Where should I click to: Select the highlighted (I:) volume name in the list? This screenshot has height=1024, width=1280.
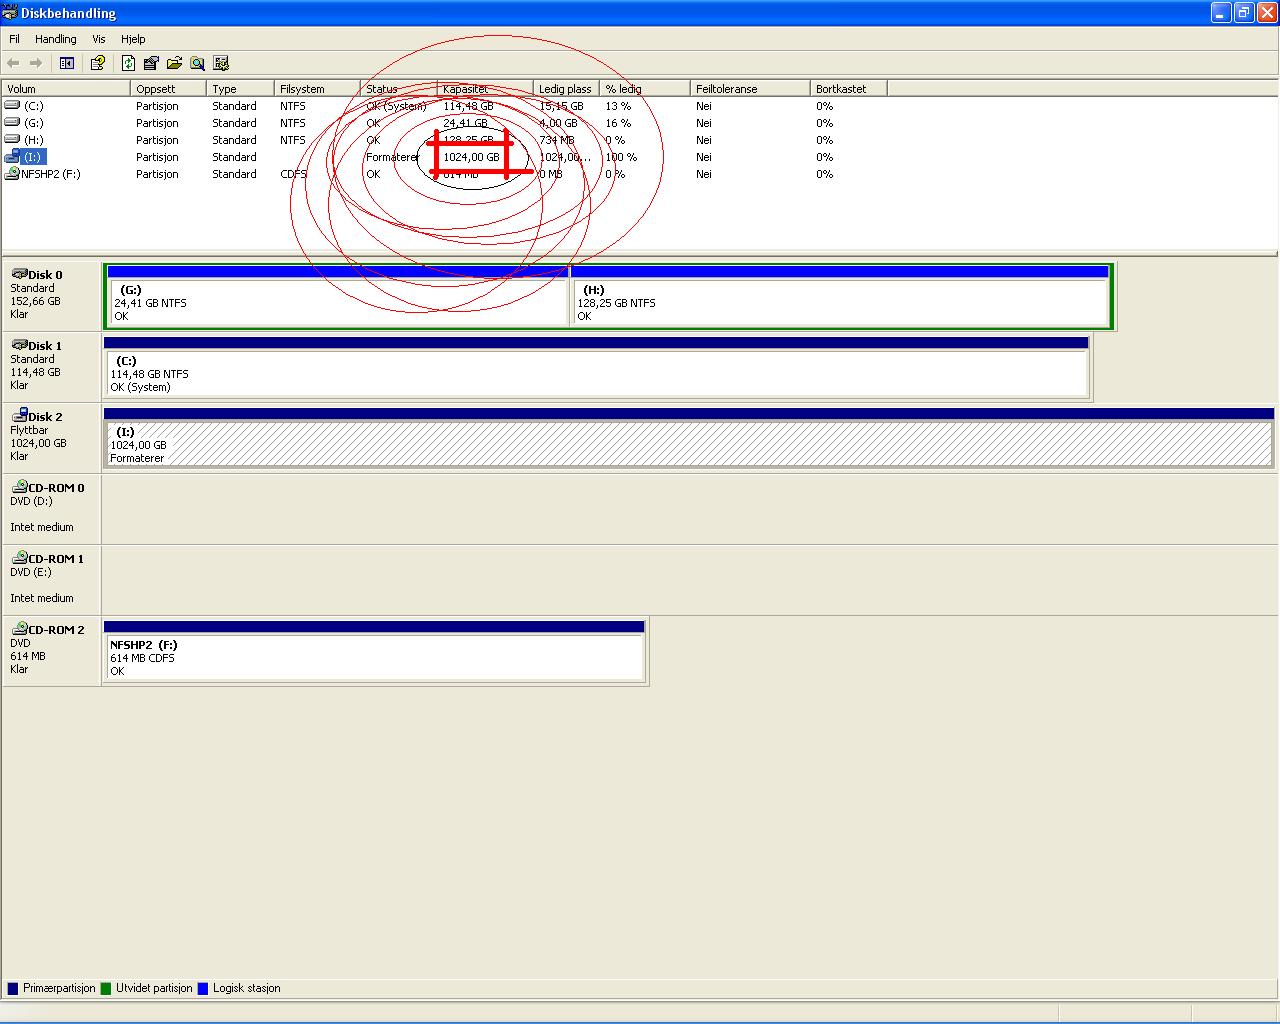tap(33, 157)
